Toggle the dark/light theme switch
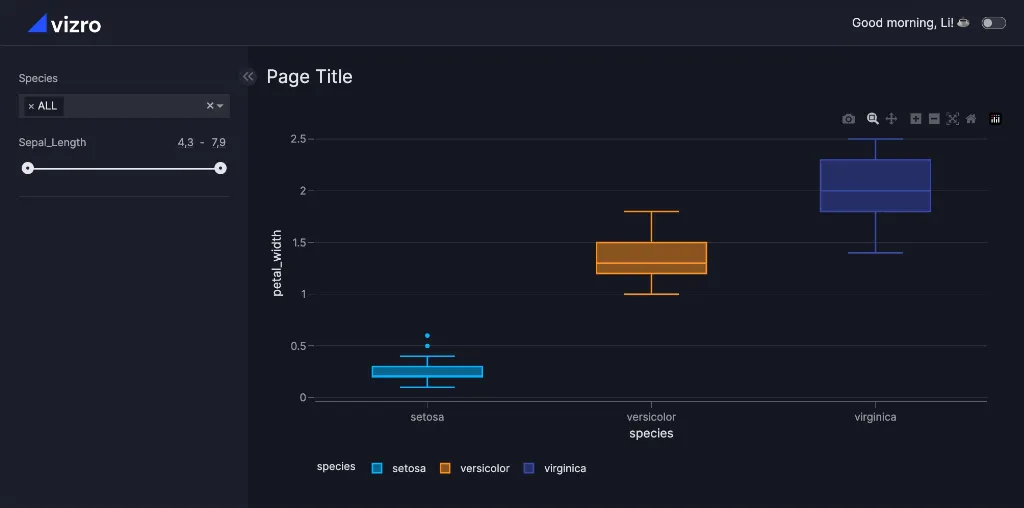Screen dimensions: 1024x508 click(993, 23)
